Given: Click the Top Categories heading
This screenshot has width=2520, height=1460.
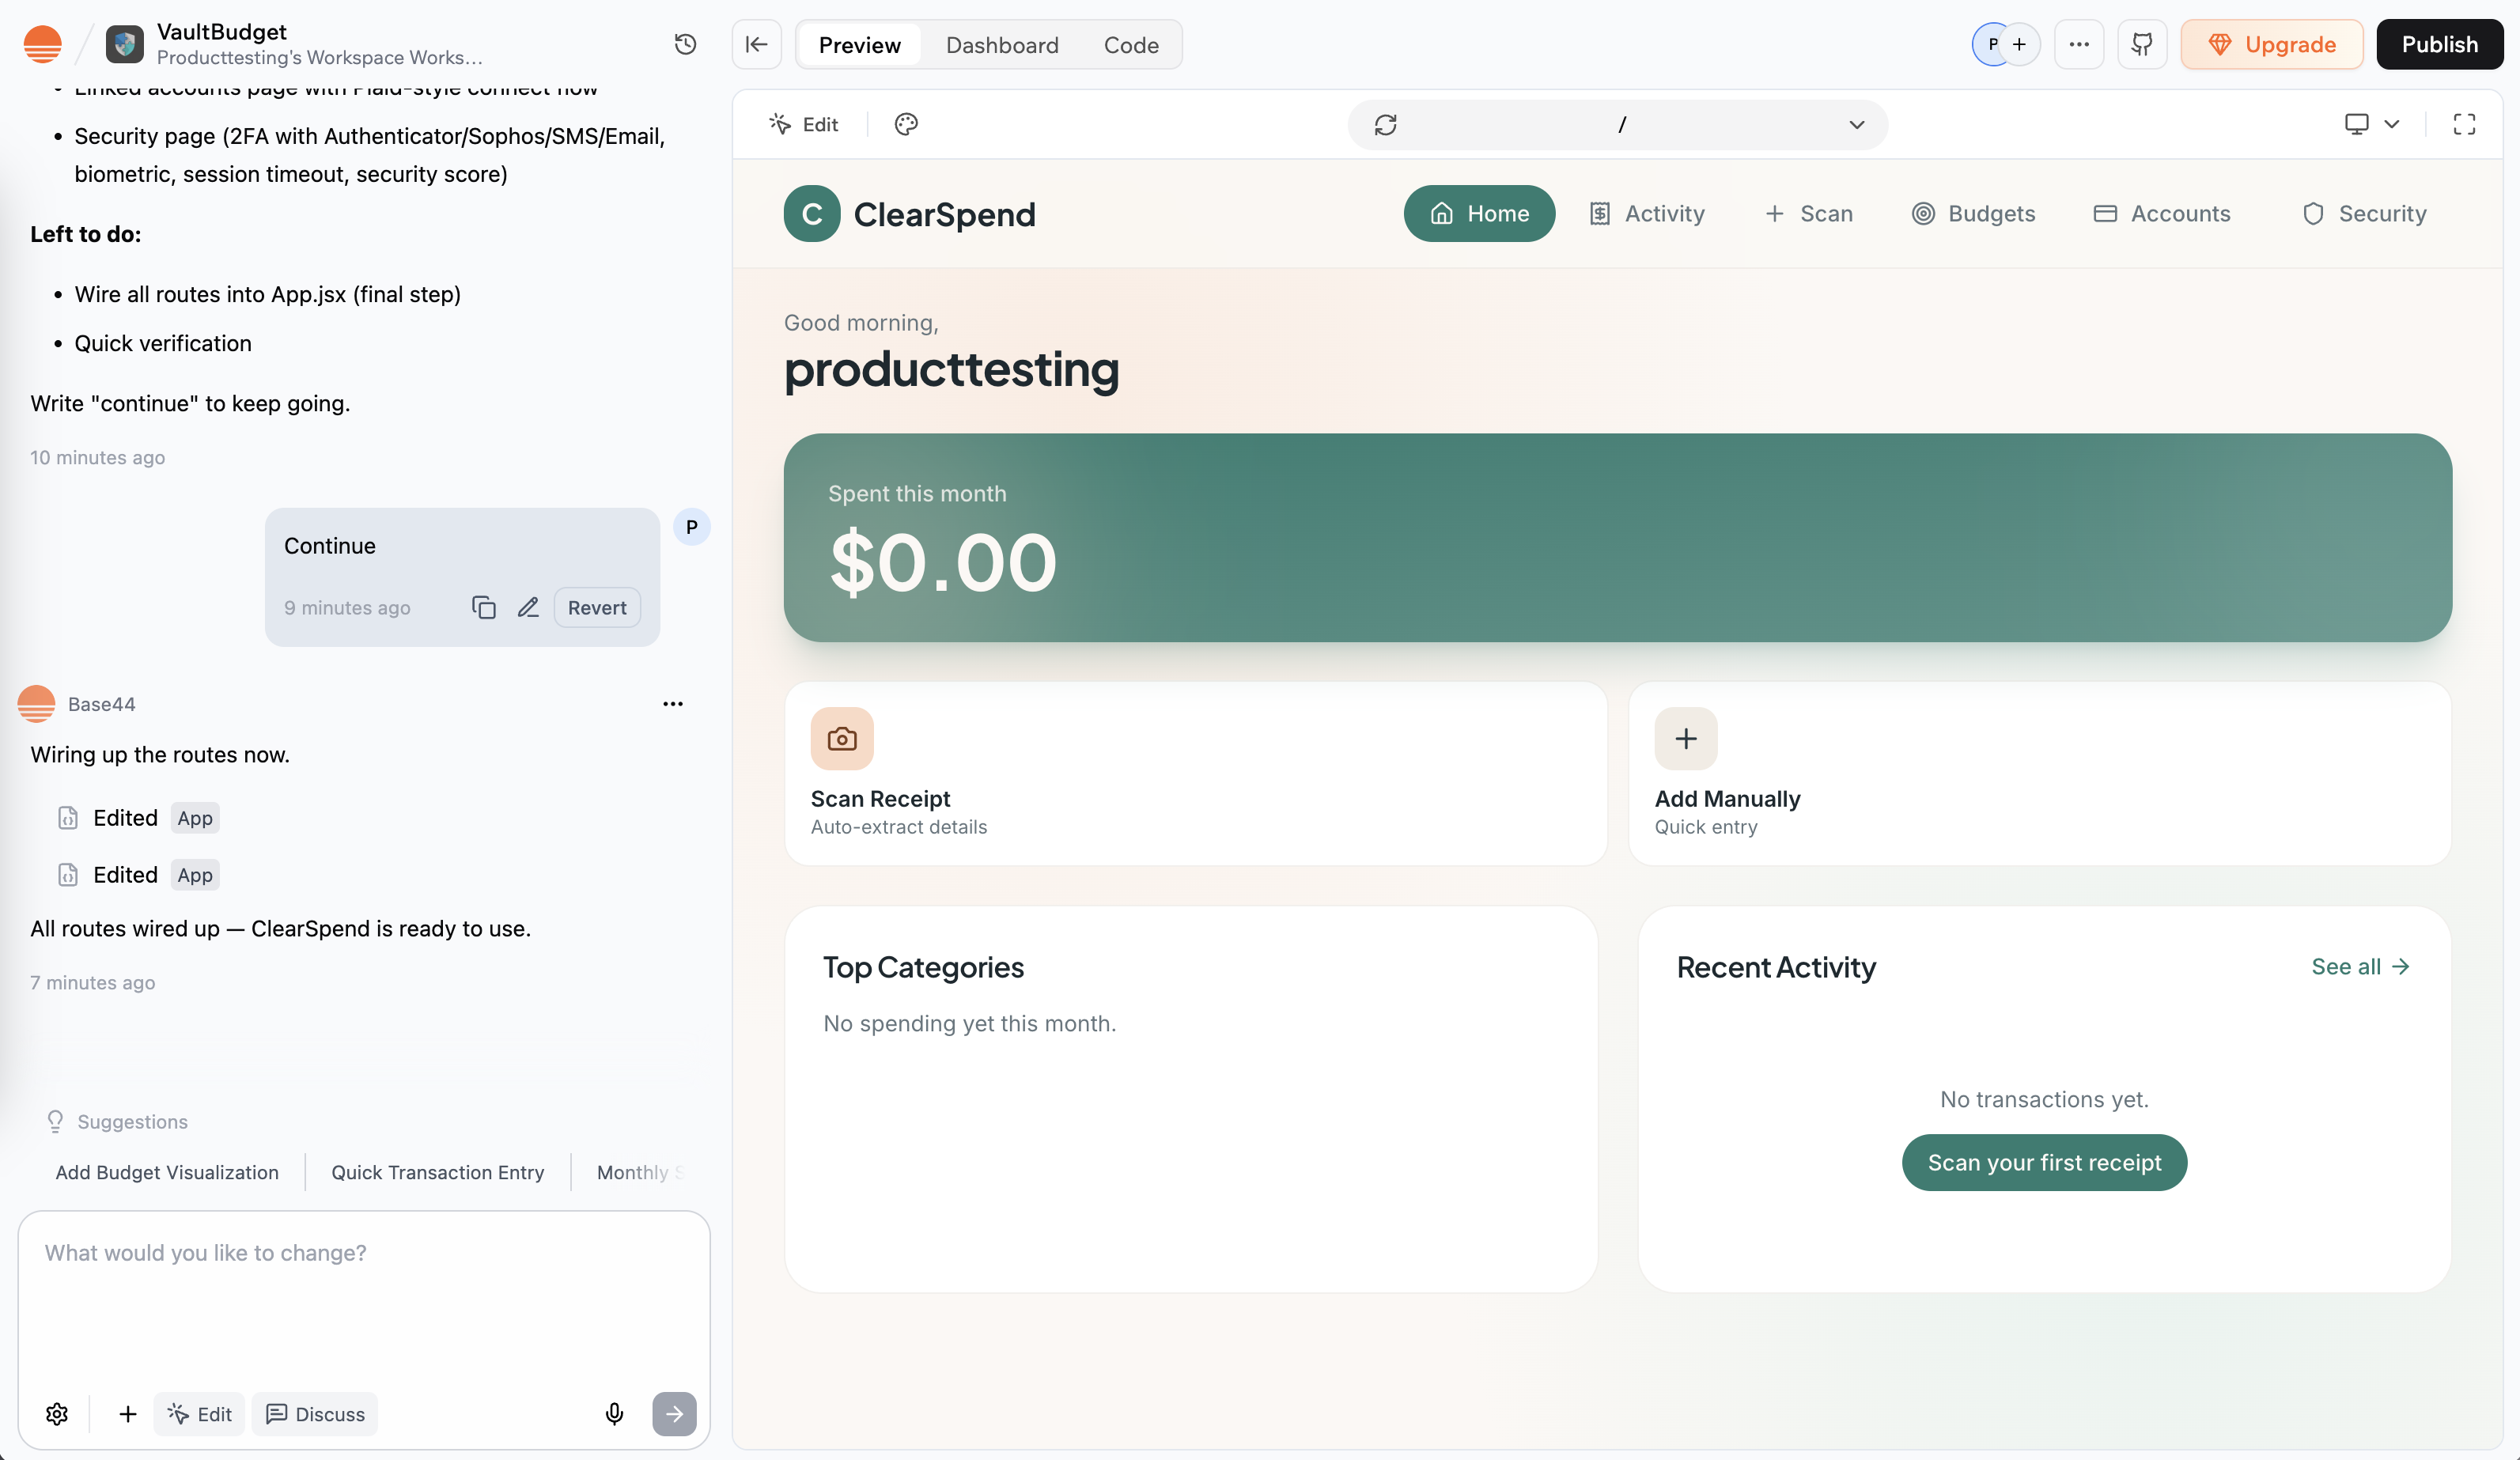Looking at the screenshot, I should (923, 967).
